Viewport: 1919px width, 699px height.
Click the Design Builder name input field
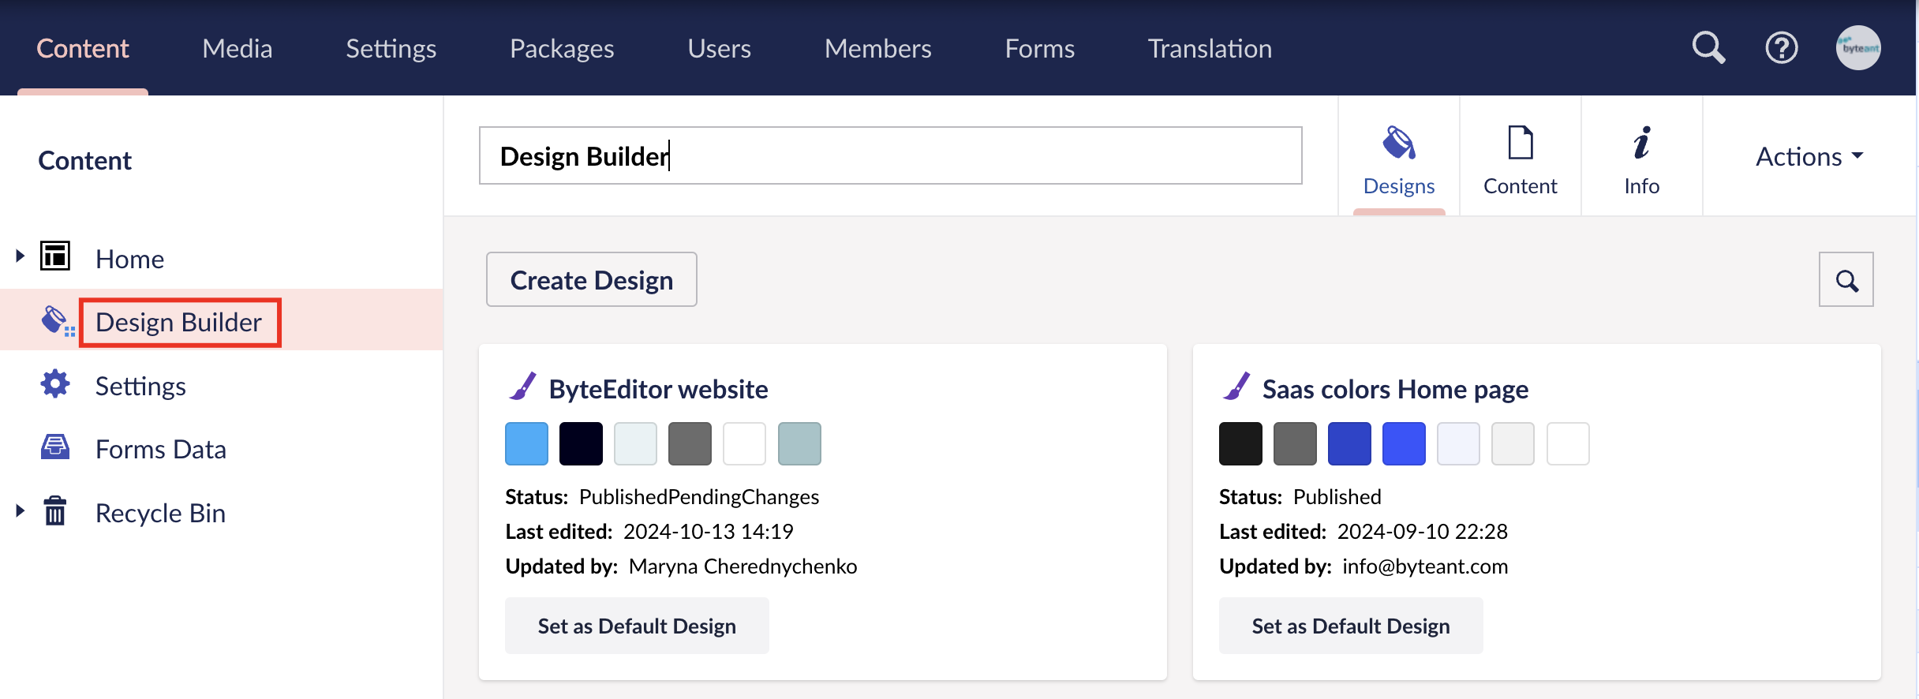[890, 156]
